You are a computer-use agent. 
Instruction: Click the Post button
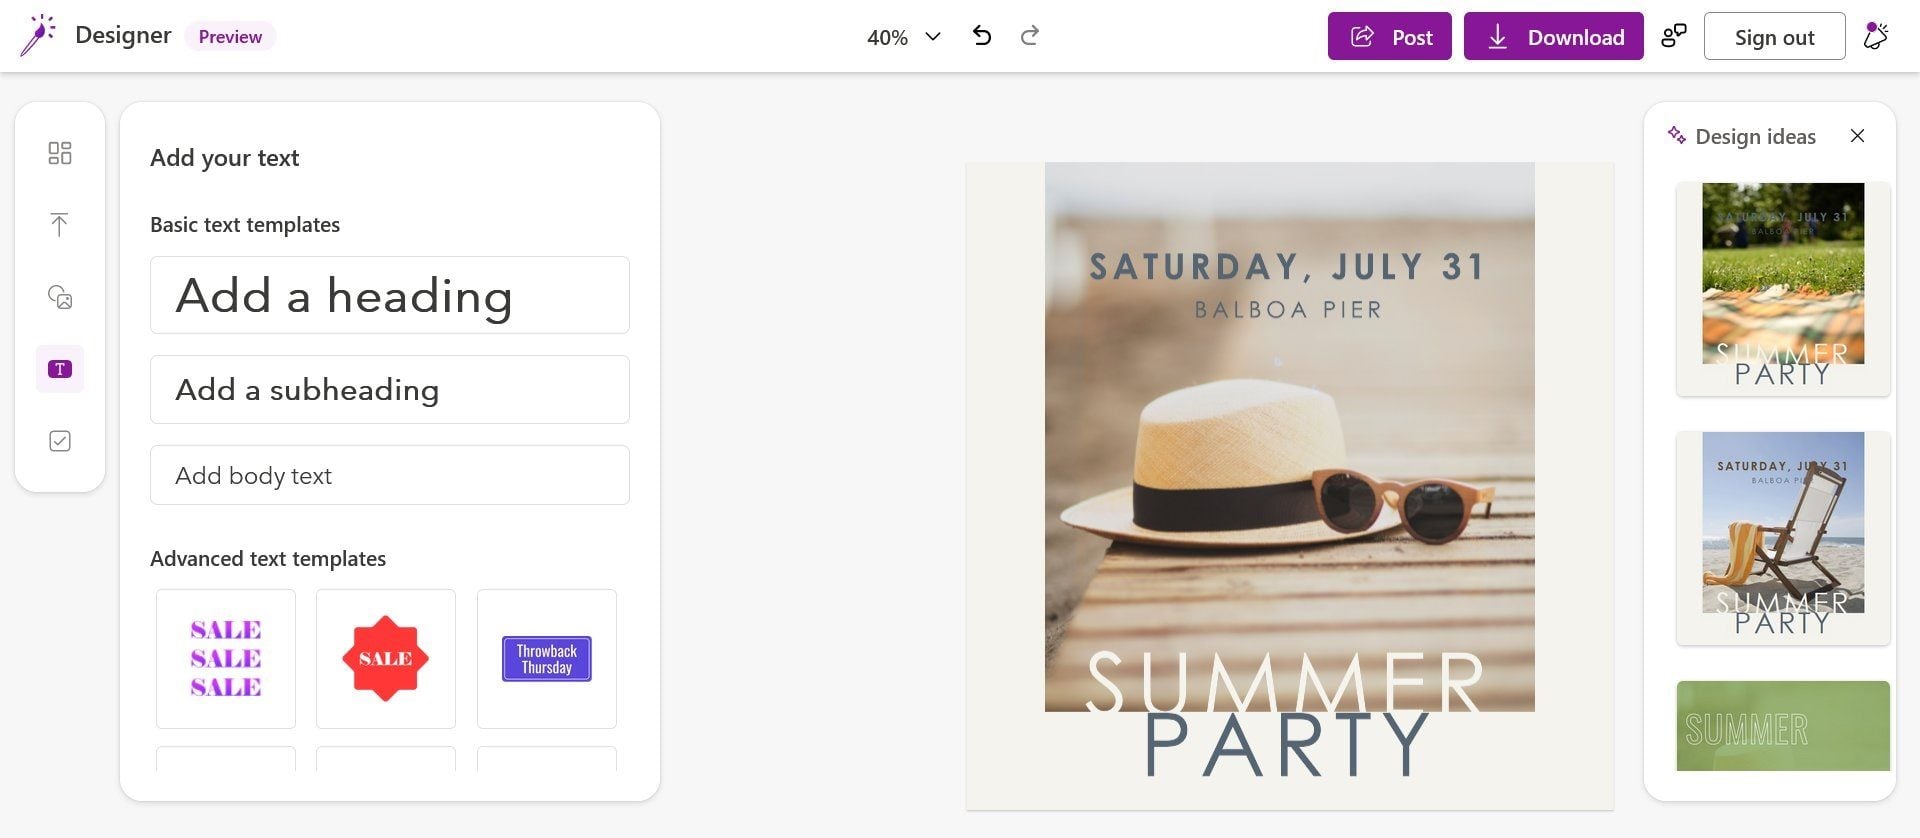click(1389, 37)
